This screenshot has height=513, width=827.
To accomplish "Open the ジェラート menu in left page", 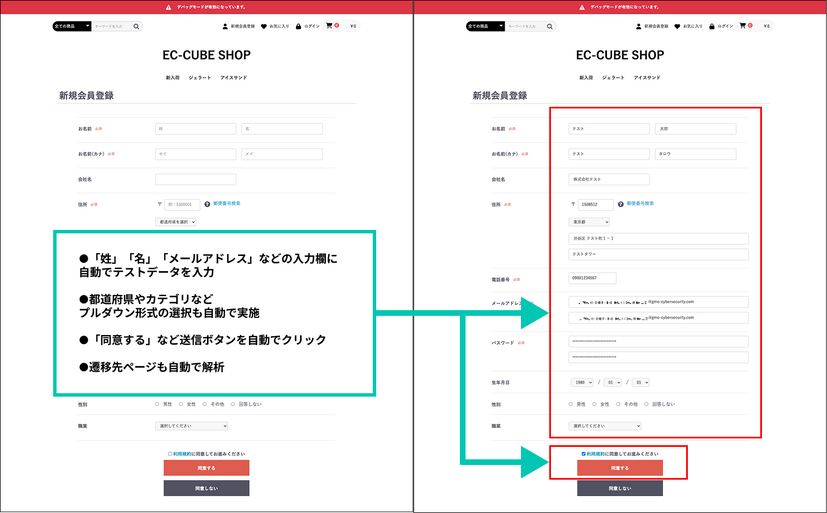I will [x=199, y=77].
